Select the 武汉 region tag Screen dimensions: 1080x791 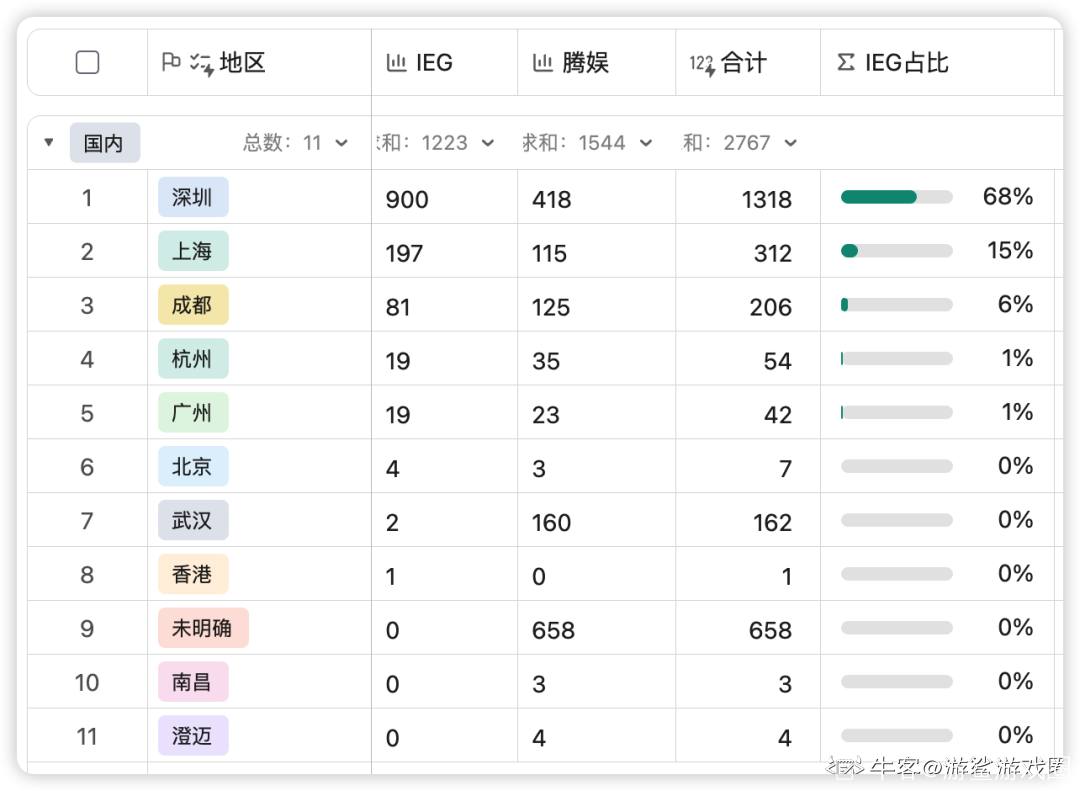[x=193, y=520]
